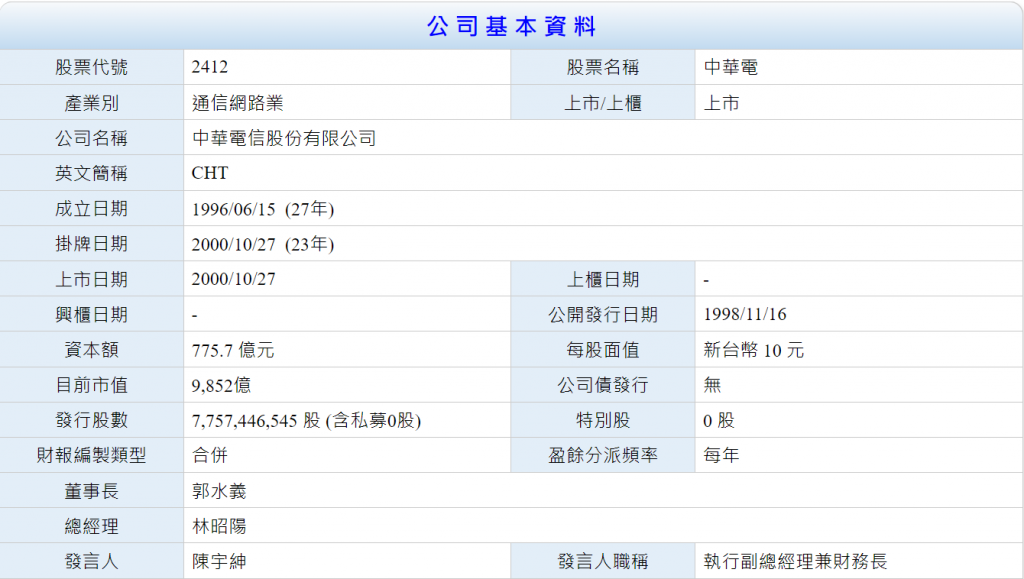The width and height of the screenshot is (1024, 579).
Task: Select the public offering date 1998/11/16
Action: 745,315
